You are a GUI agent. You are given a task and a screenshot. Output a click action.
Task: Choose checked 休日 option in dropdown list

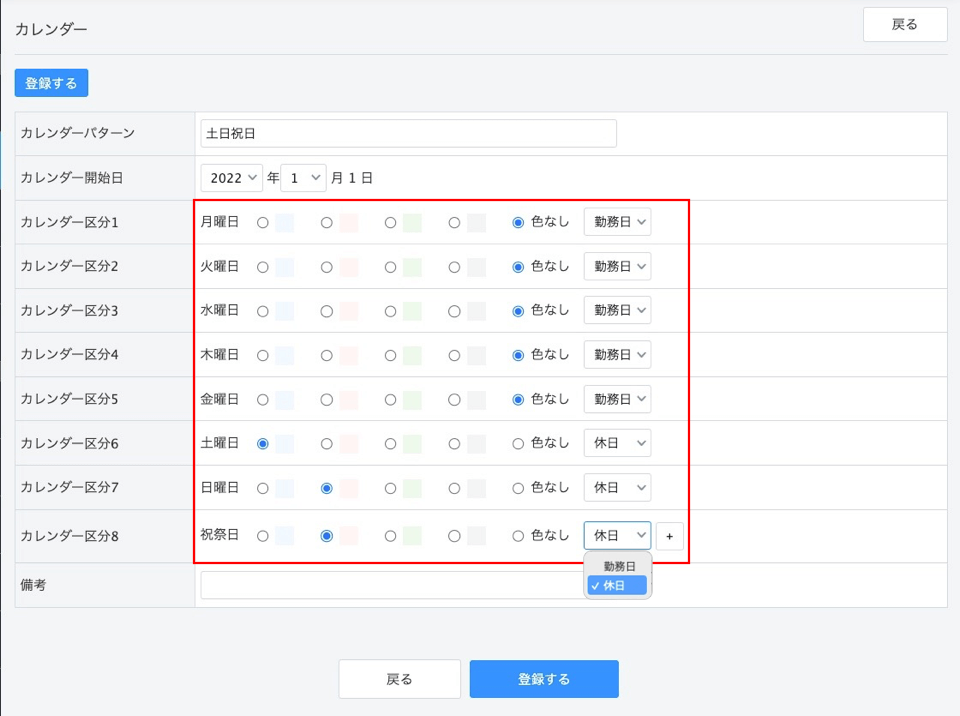tap(617, 586)
